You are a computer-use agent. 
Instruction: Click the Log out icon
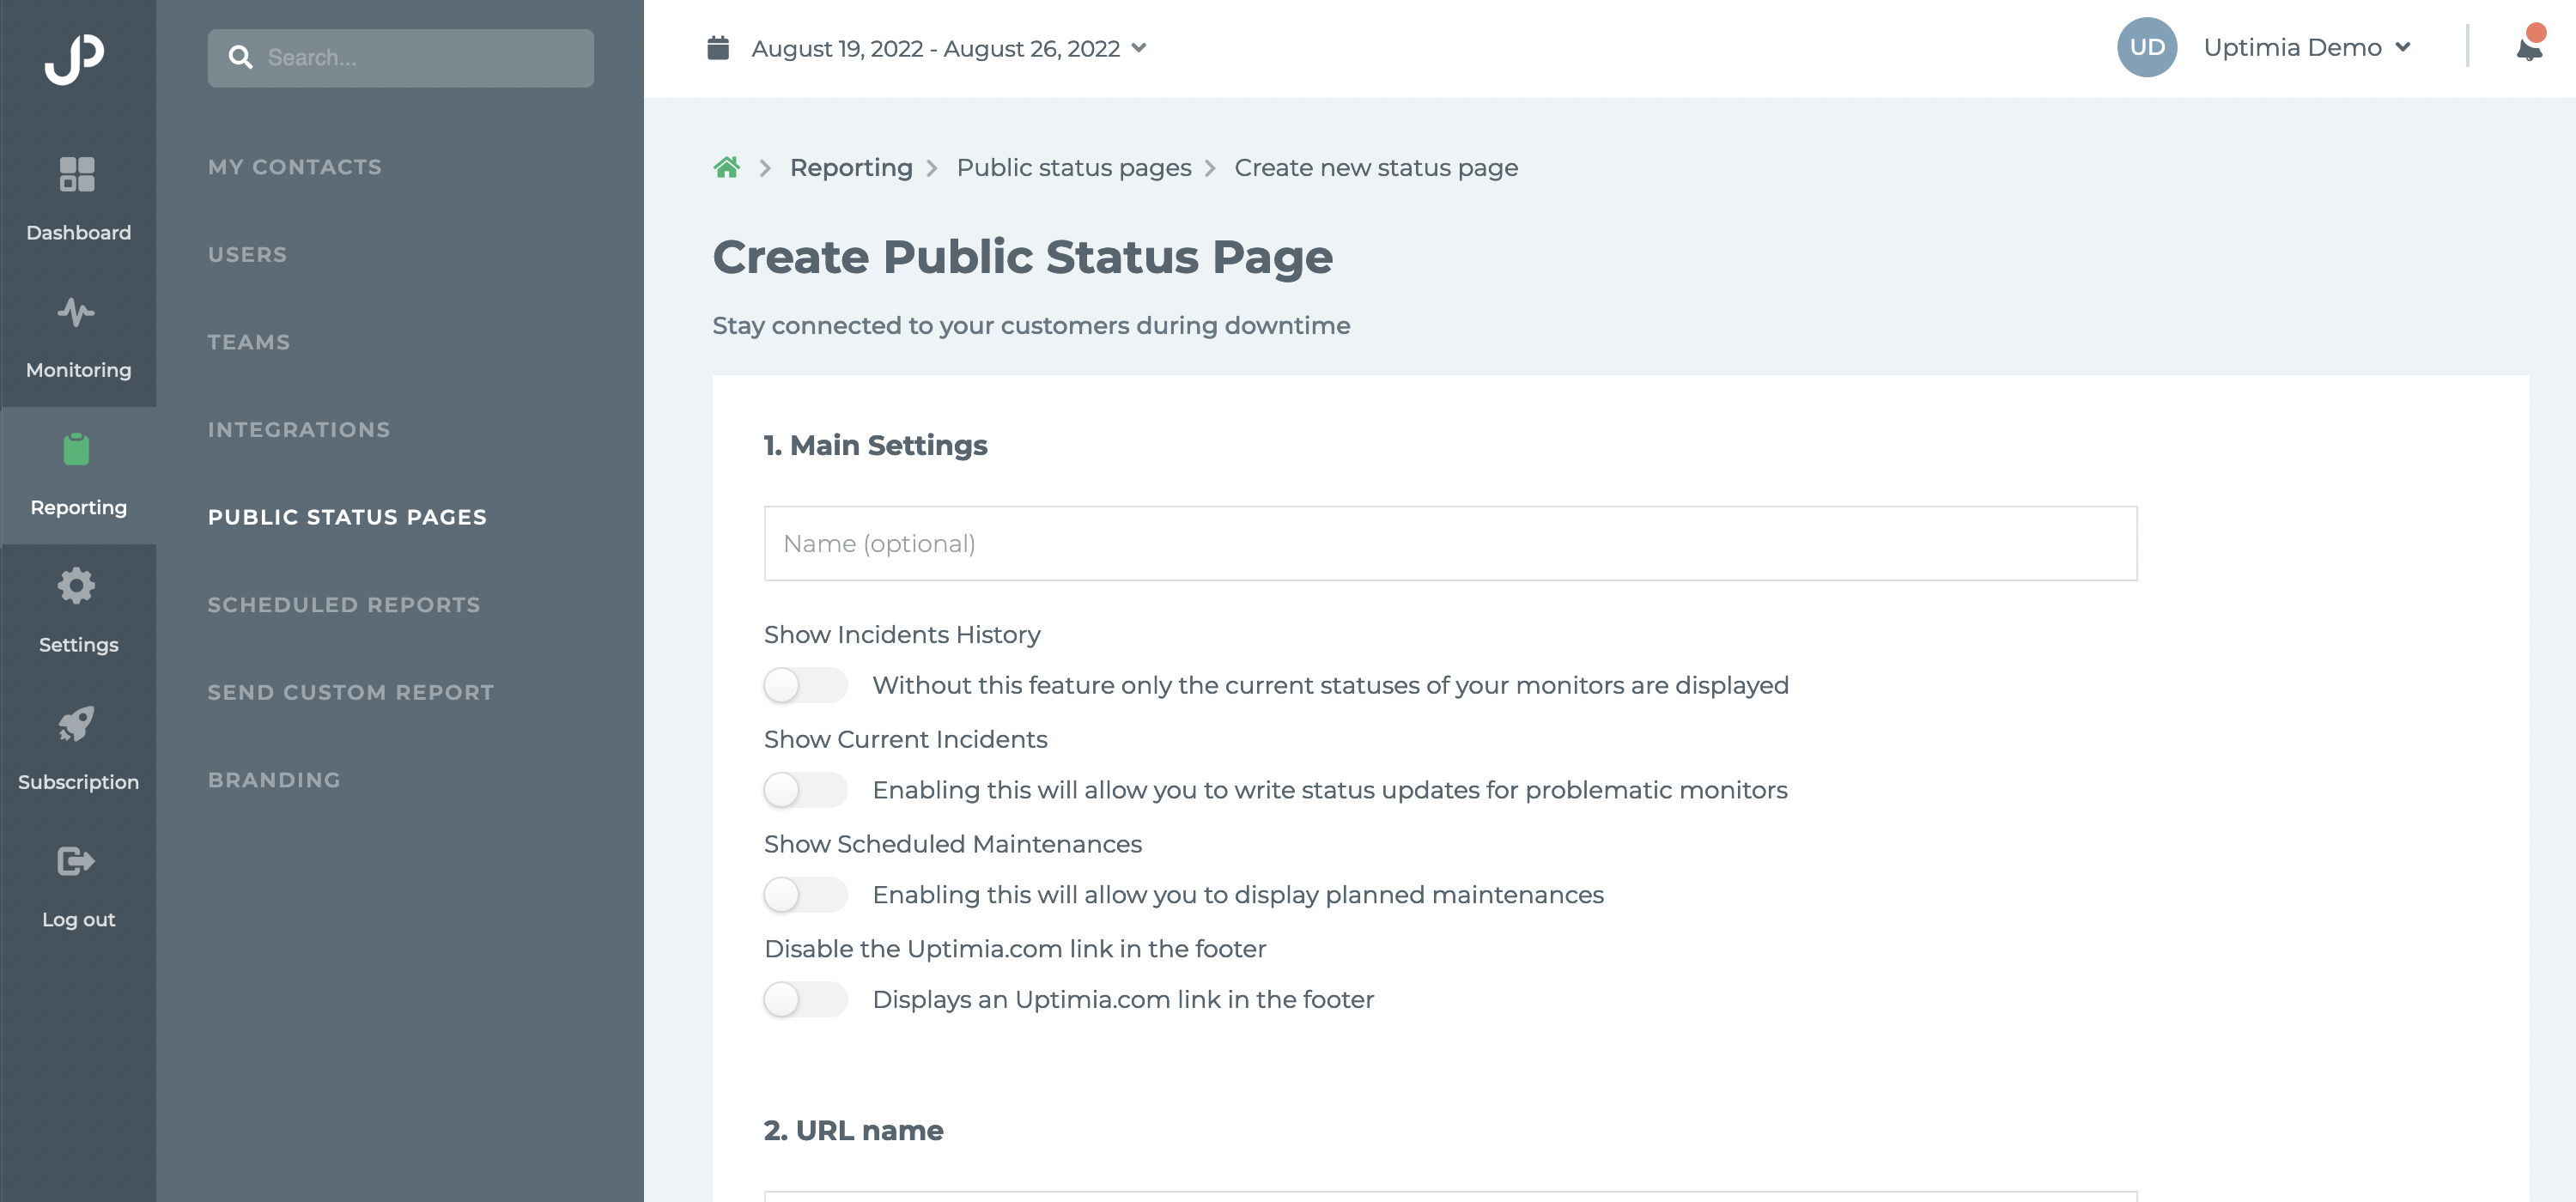point(76,861)
